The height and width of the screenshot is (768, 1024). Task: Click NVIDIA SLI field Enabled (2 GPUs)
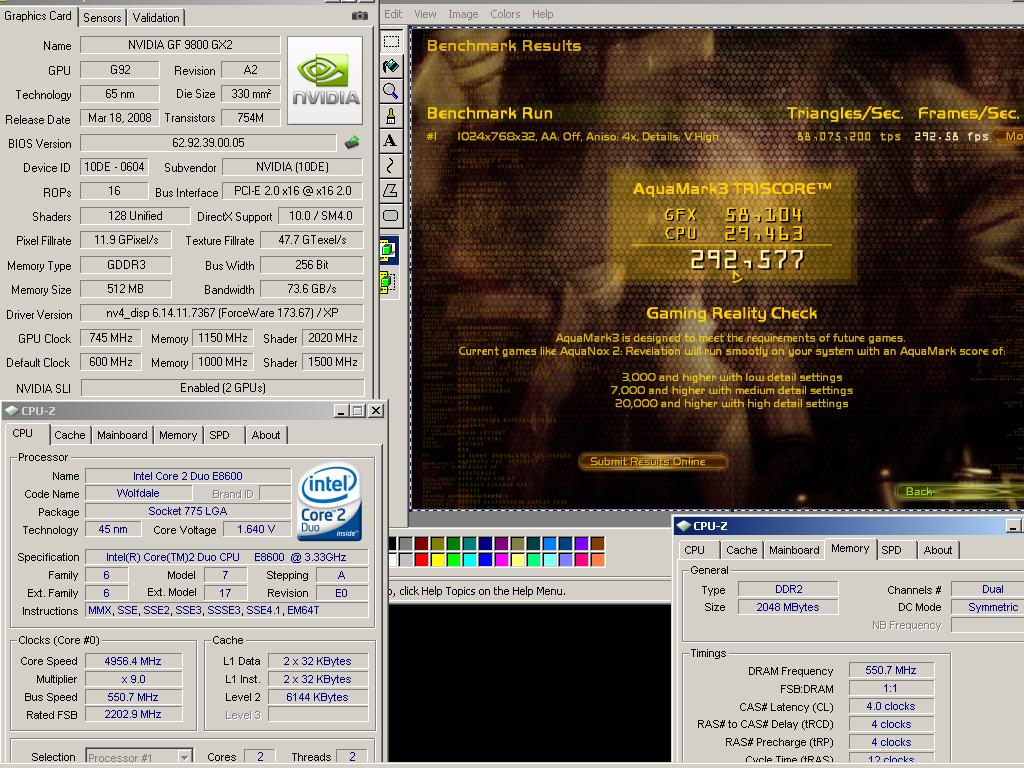click(x=223, y=388)
